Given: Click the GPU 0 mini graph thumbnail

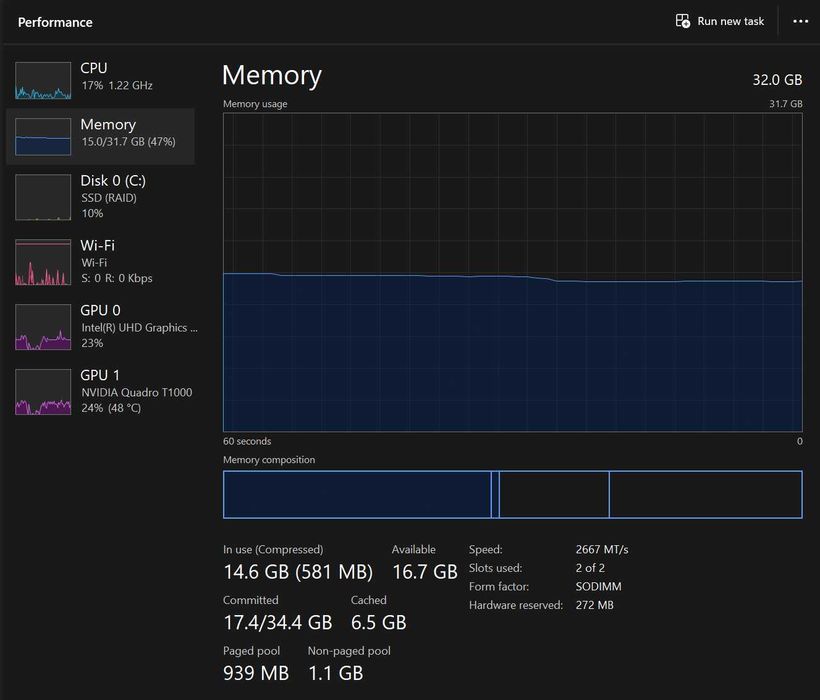Looking at the screenshot, I should 43,327.
